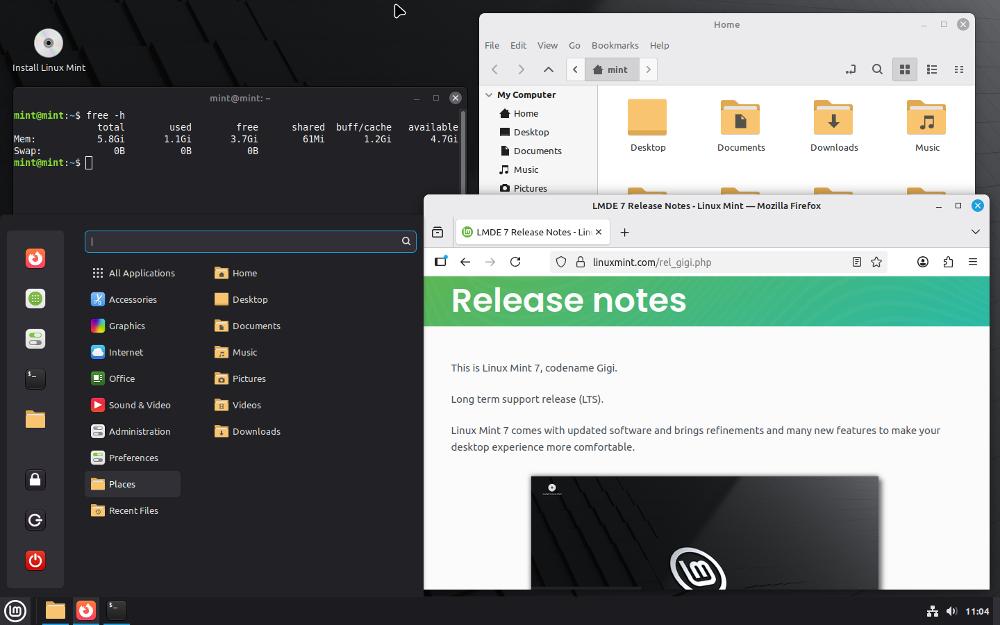Screen dimensions: 1000x625
Task: Bookmark this page with star icon
Action: (x=876, y=262)
